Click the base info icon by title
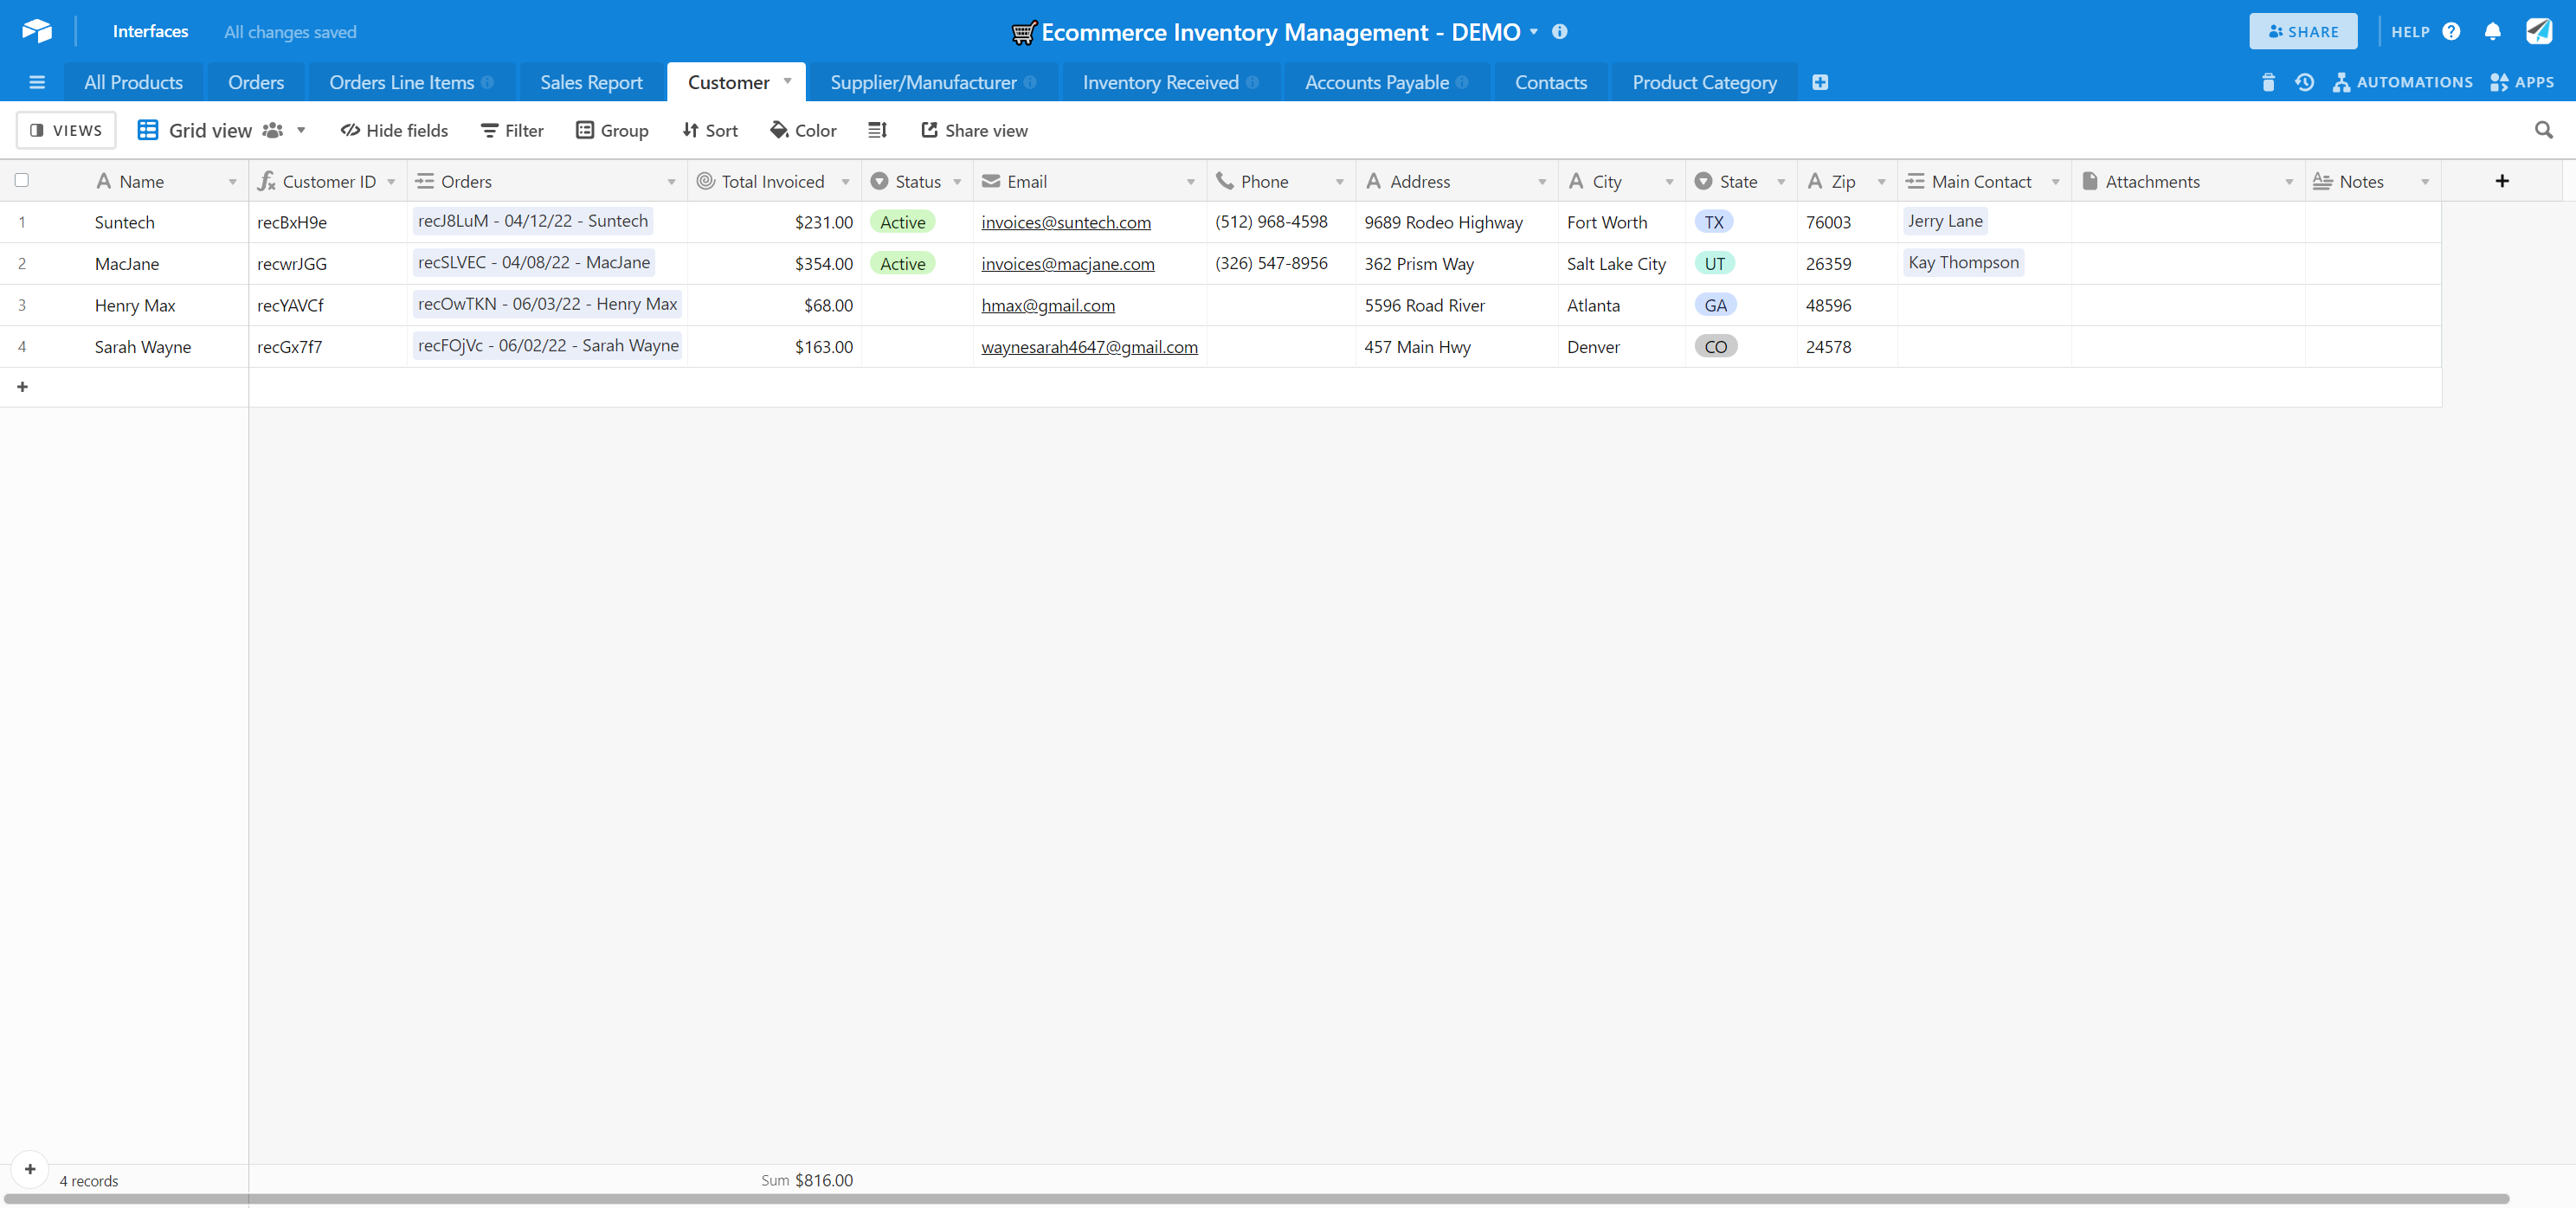2576x1208 pixels. pyautogui.click(x=1560, y=32)
